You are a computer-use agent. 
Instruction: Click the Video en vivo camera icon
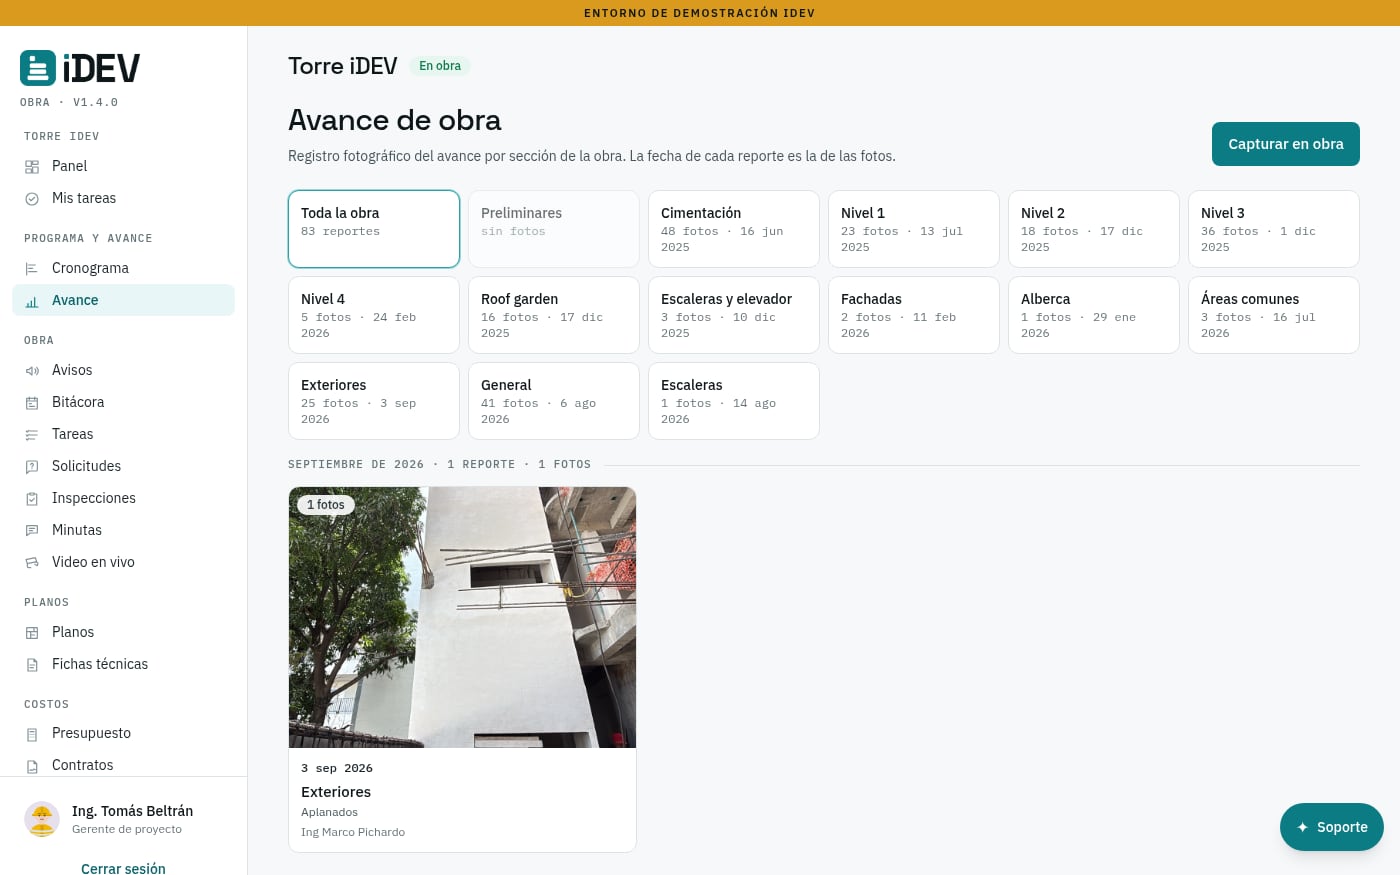[x=32, y=563]
